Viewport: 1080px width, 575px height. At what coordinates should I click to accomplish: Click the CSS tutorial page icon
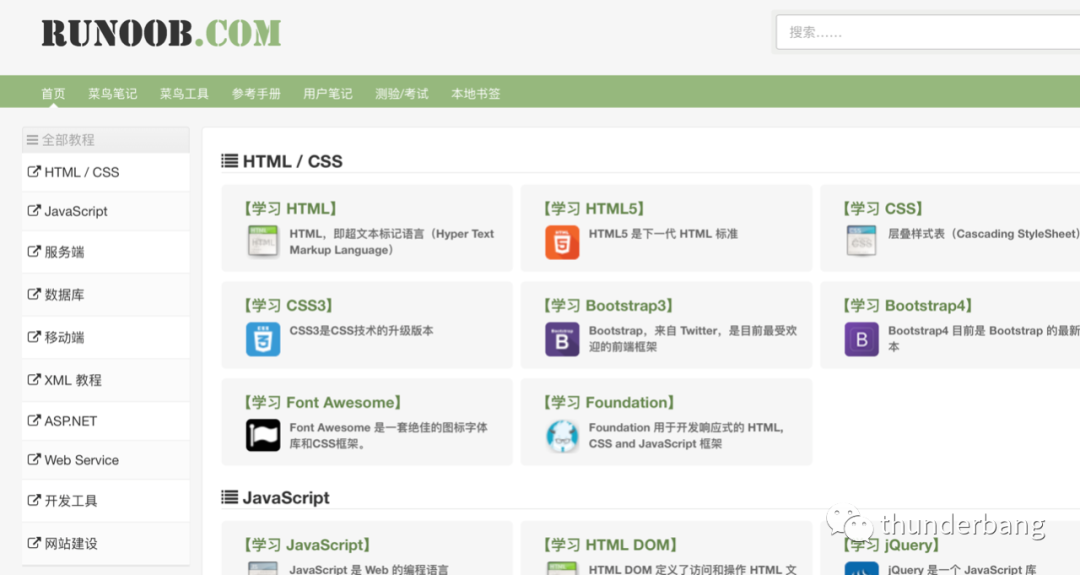click(861, 242)
